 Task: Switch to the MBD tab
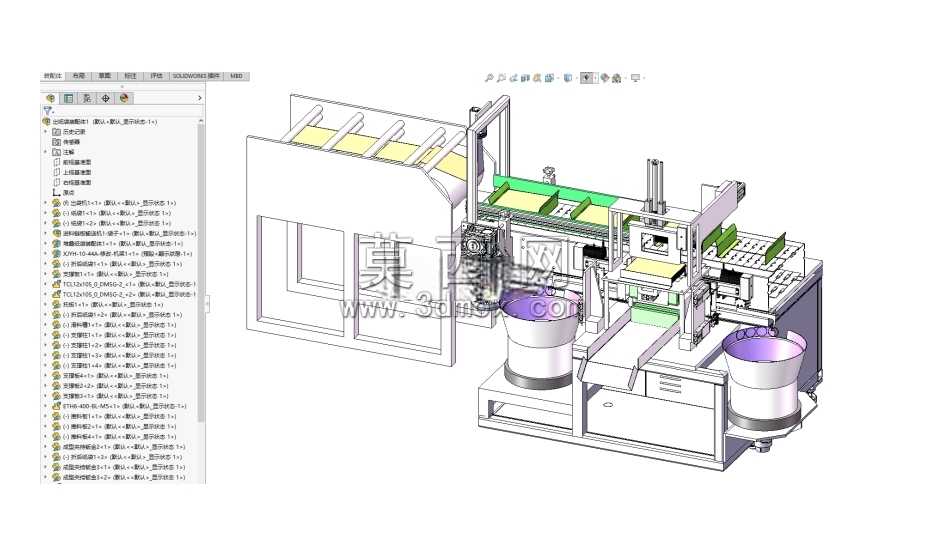(x=236, y=76)
